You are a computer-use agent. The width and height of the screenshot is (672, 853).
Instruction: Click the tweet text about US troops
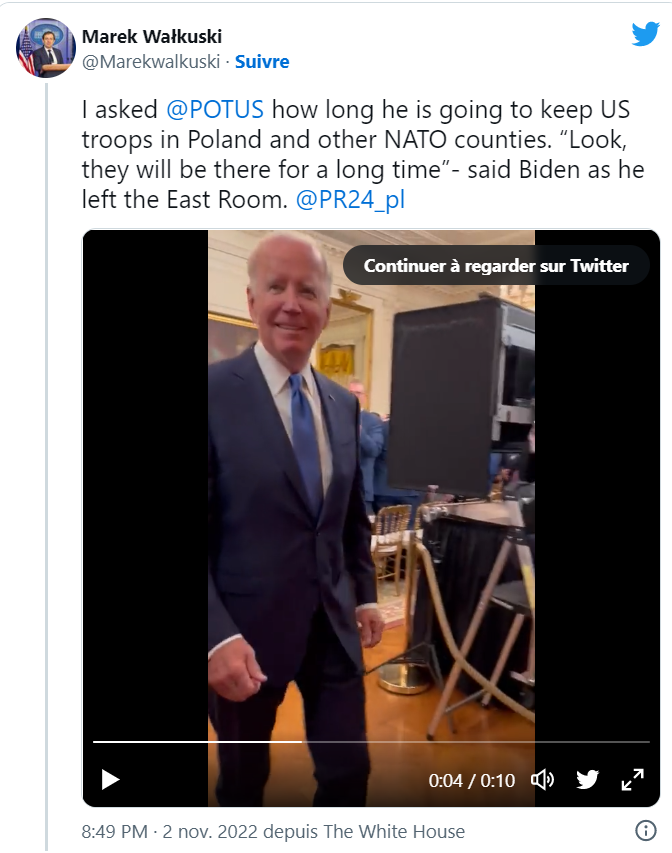(362, 155)
